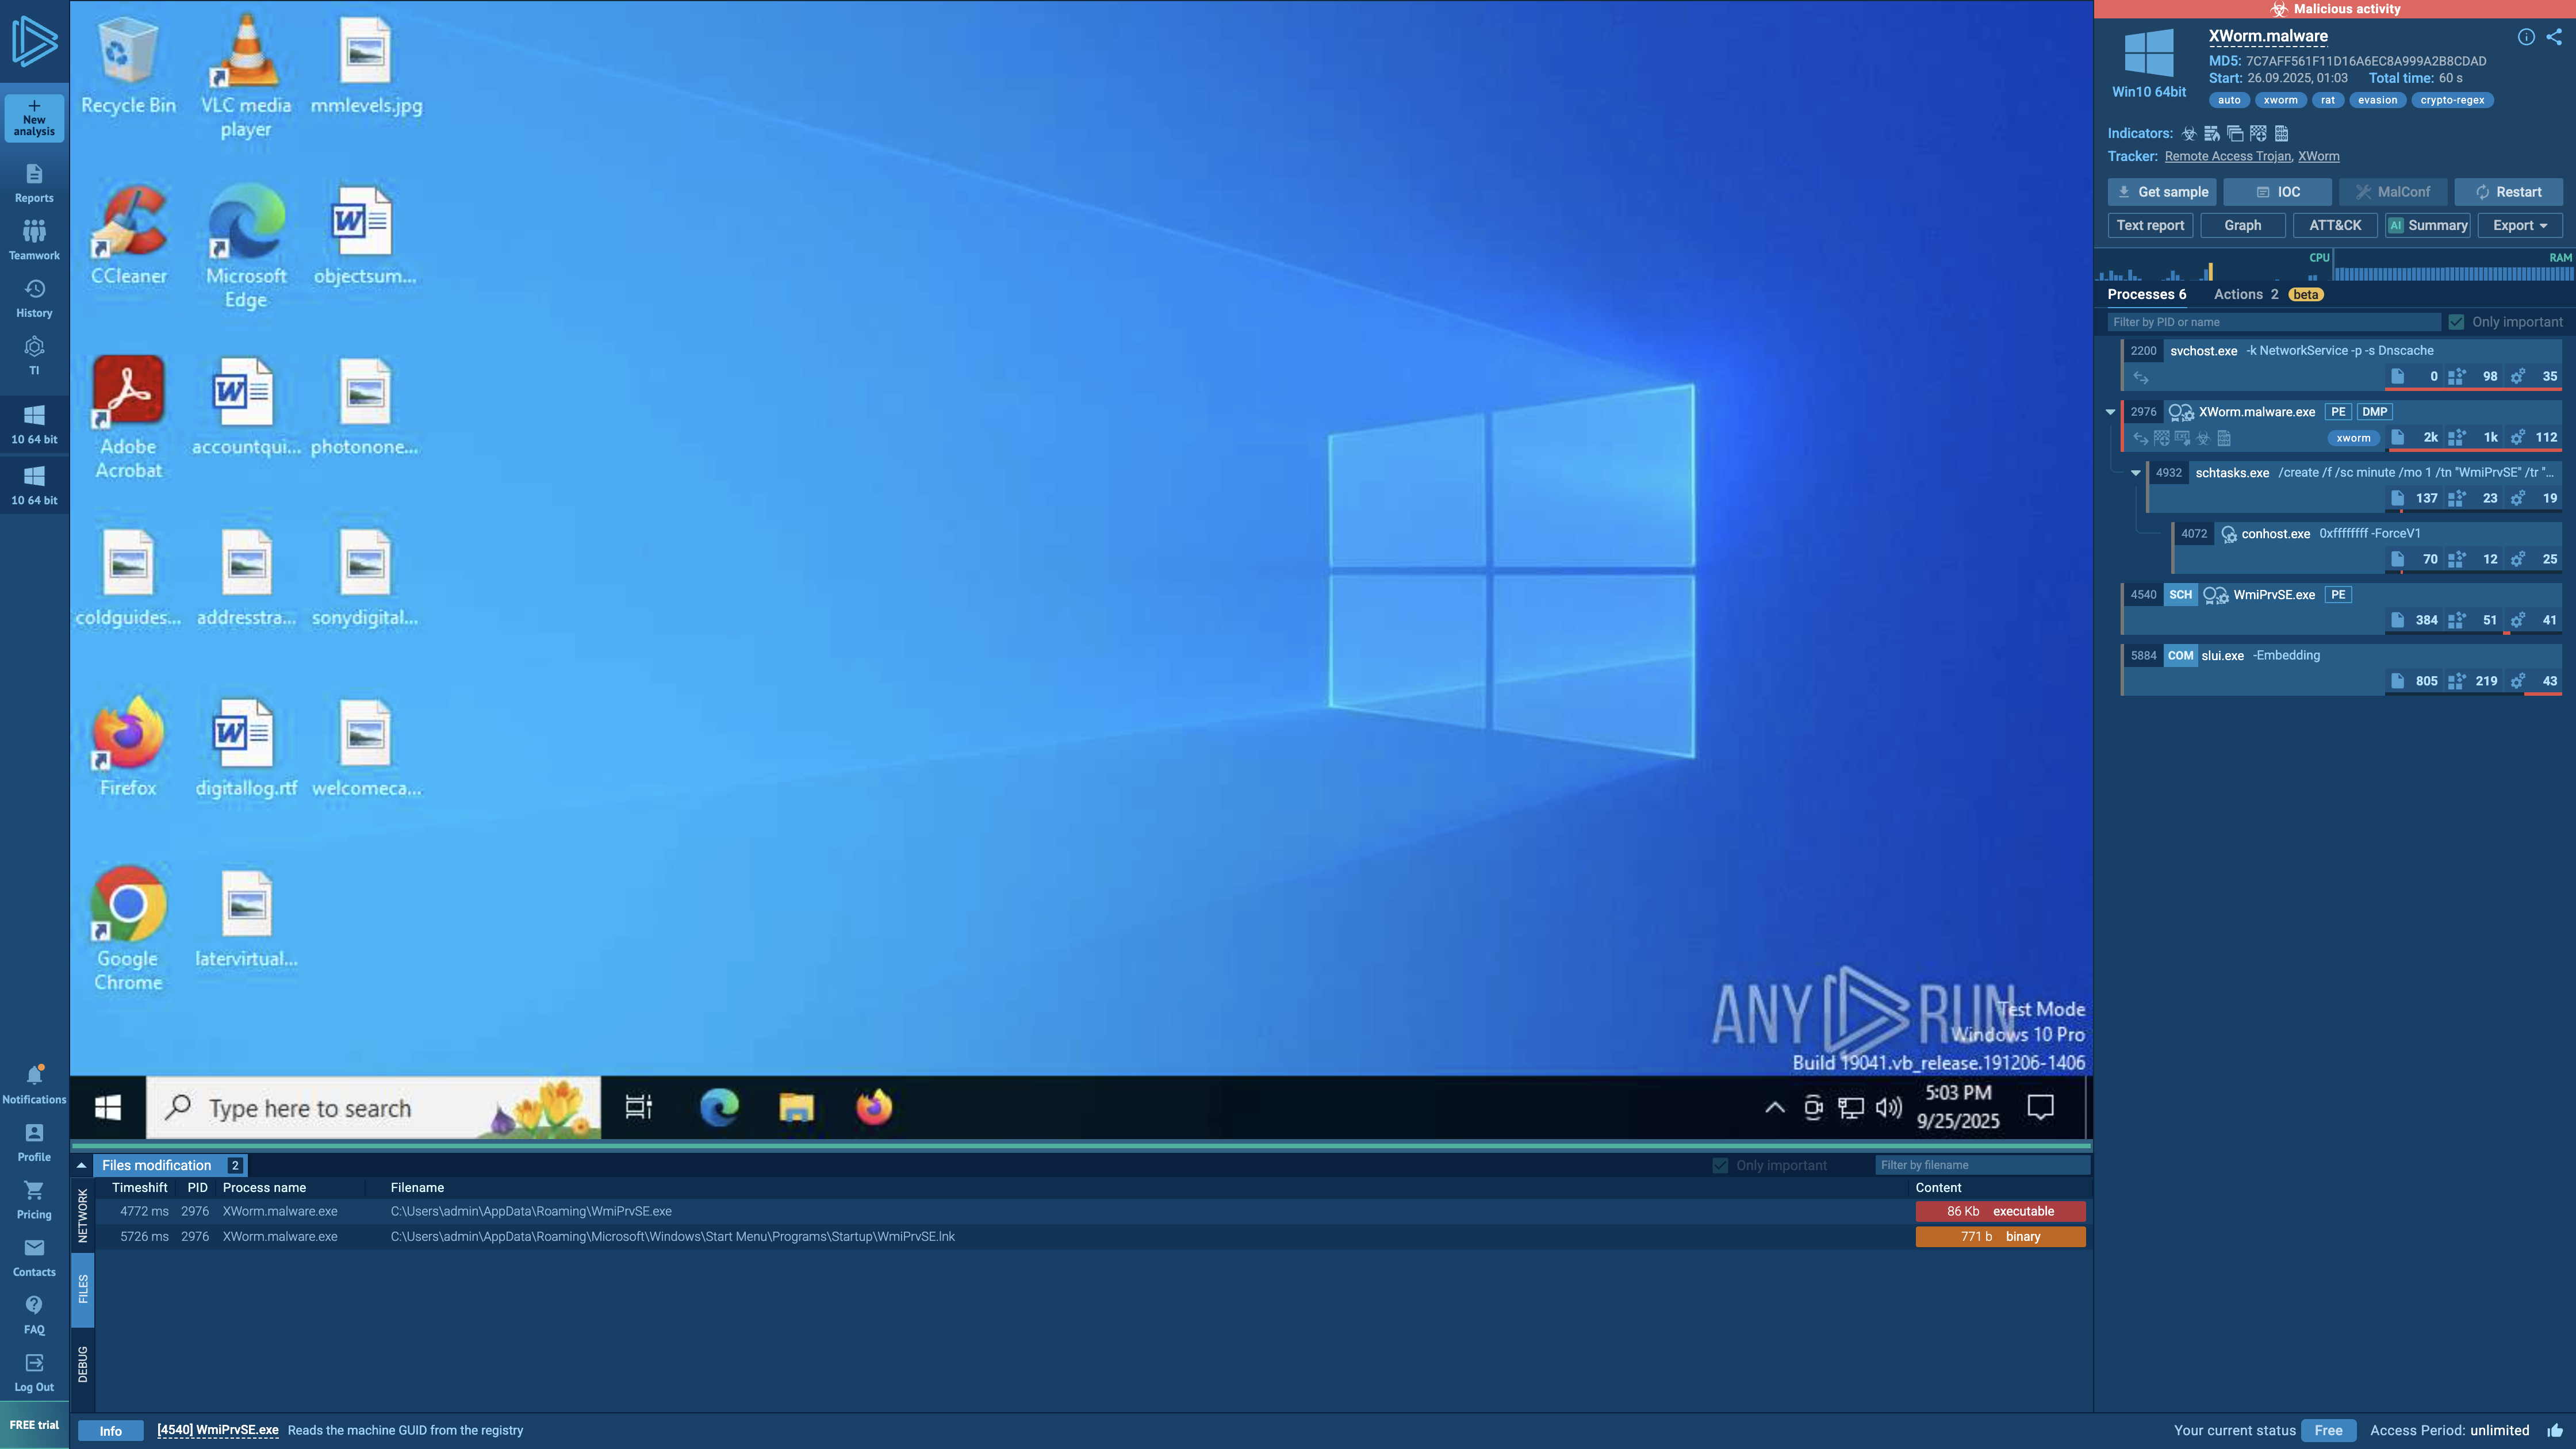Screen dimensions: 2576x1449
Task: Click the Get sample button
Action: click(2161, 192)
